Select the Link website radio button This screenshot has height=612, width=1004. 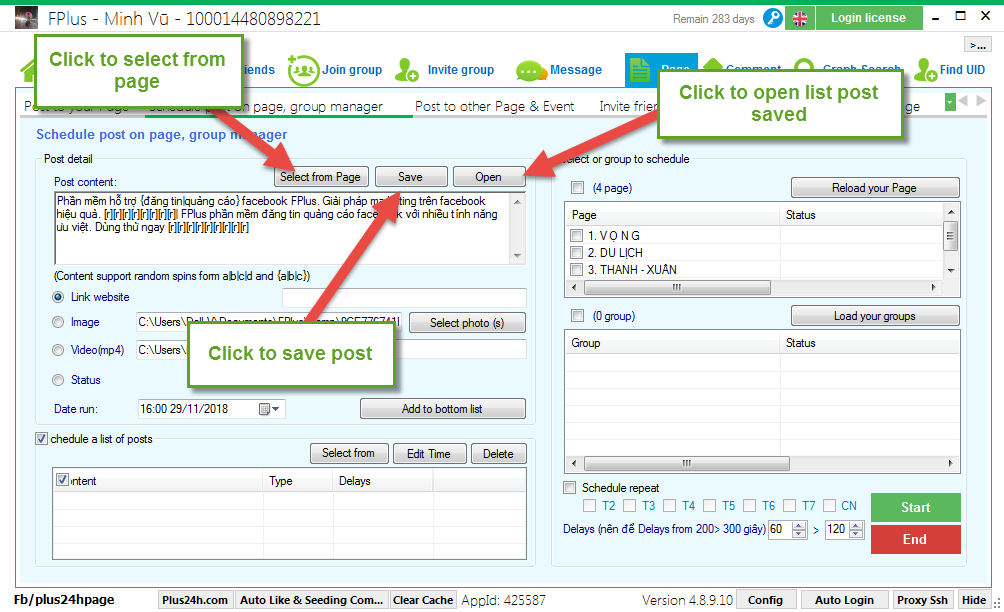point(58,297)
